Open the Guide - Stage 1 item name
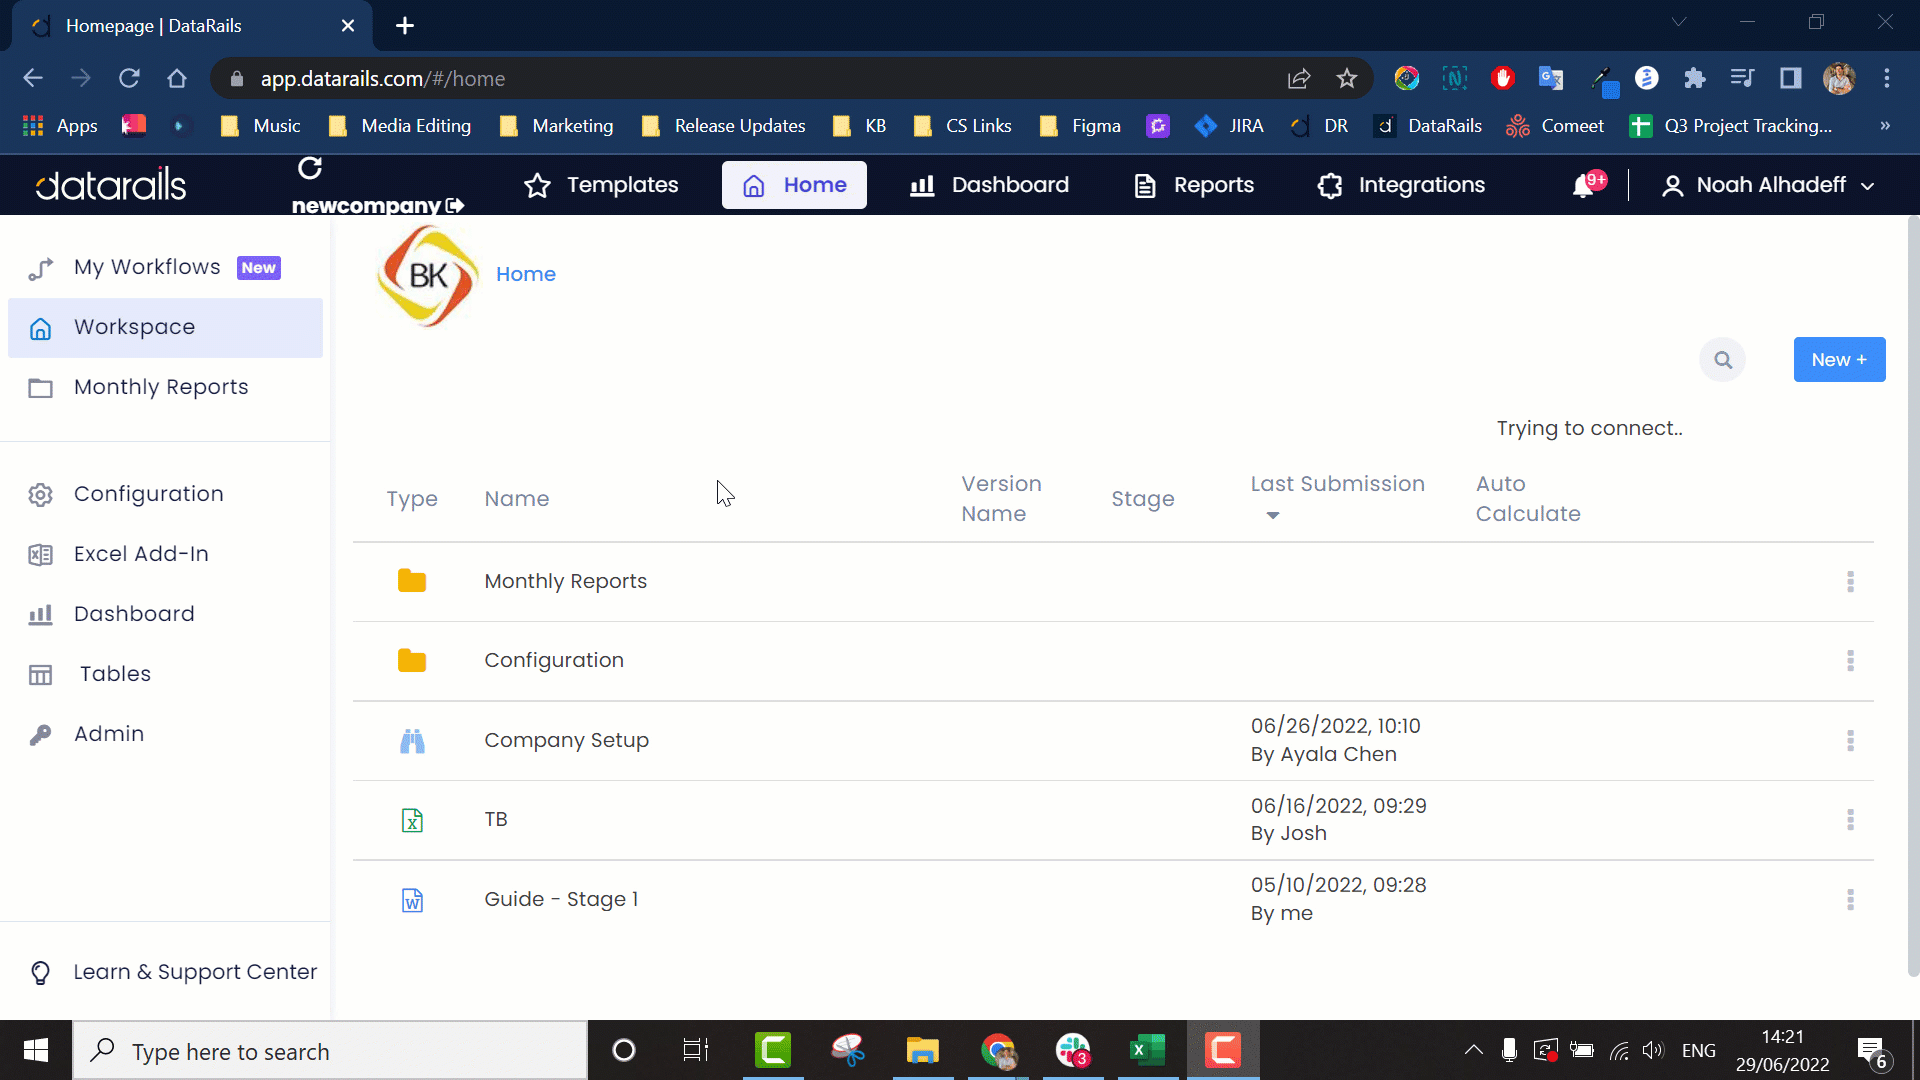The image size is (1920, 1080). [x=561, y=899]
